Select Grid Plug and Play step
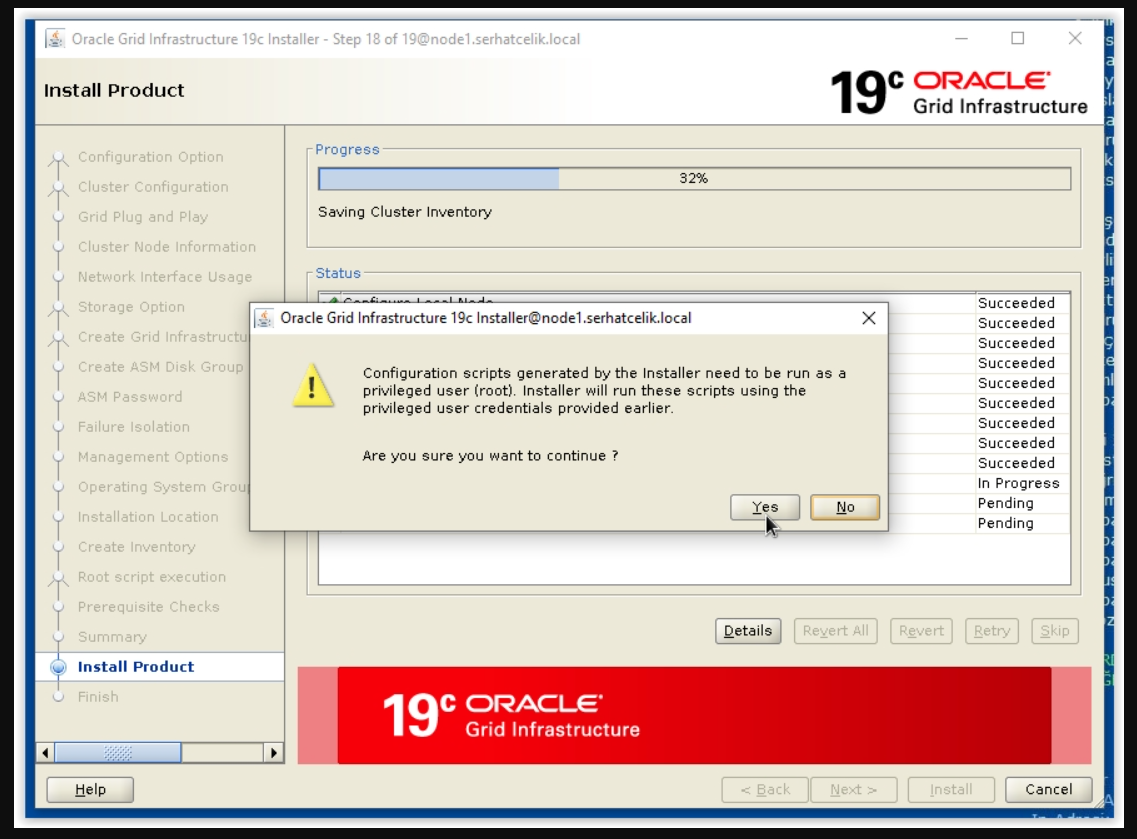The image size is (1137, 839). click(143, 217)
